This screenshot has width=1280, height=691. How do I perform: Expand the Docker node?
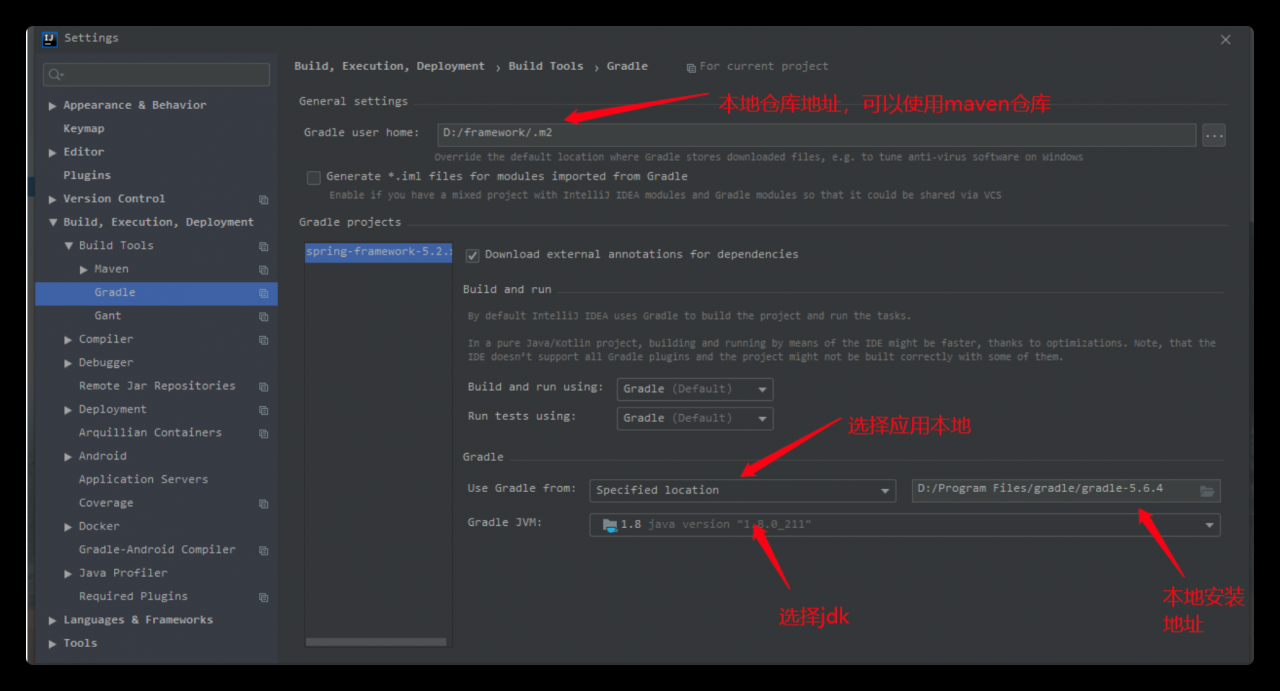pyautogui.click(x=69, y=527)
